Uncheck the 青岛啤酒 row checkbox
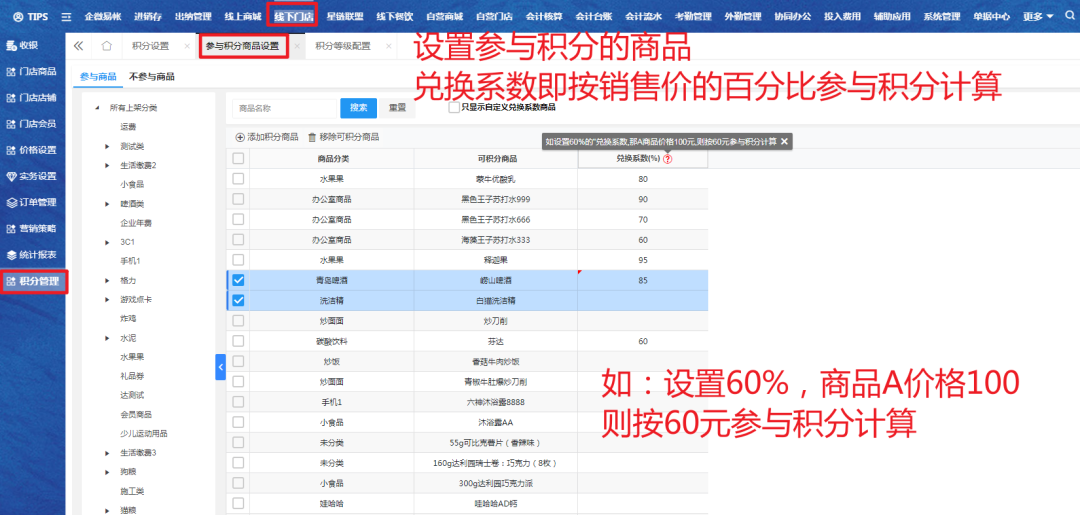This screenshot has width=1080, height=515. pyautogui.click(x=238, y=280)
